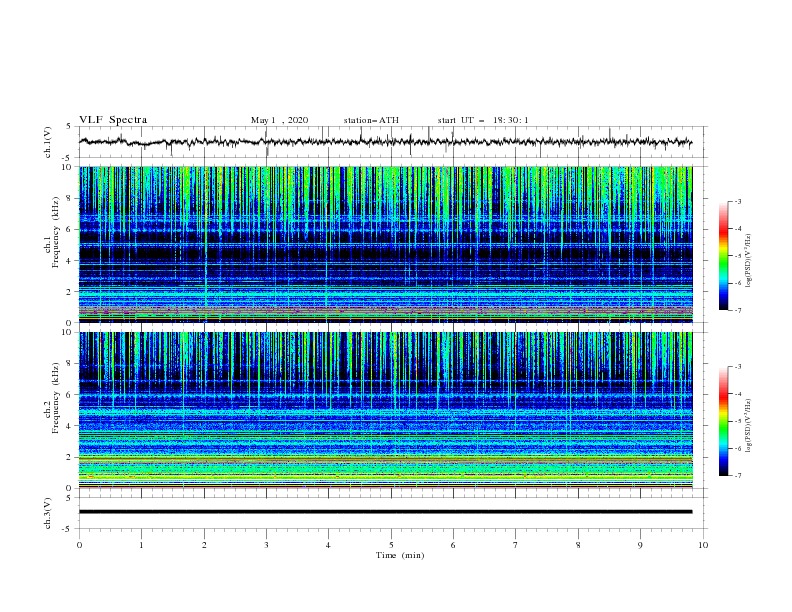Click the upper PSD color scale bar
792x612 pixels.
tap(723, 256)
